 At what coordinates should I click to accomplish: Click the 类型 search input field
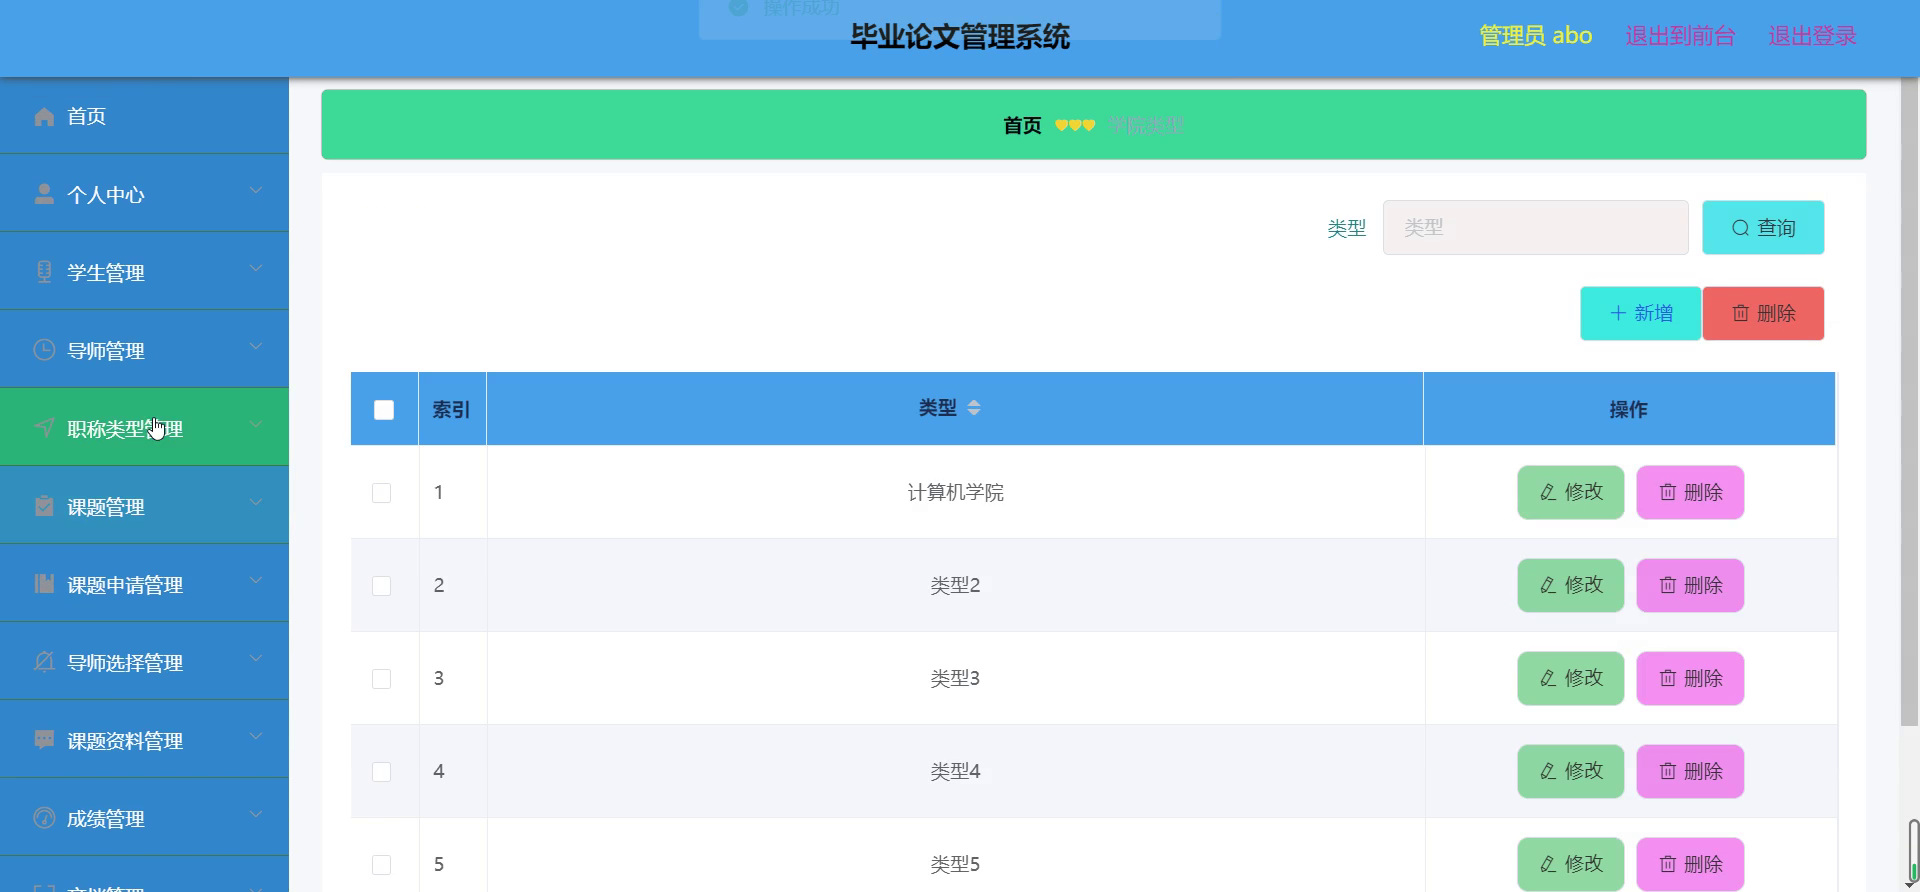pyautogui.click(x=1535, y=228)
